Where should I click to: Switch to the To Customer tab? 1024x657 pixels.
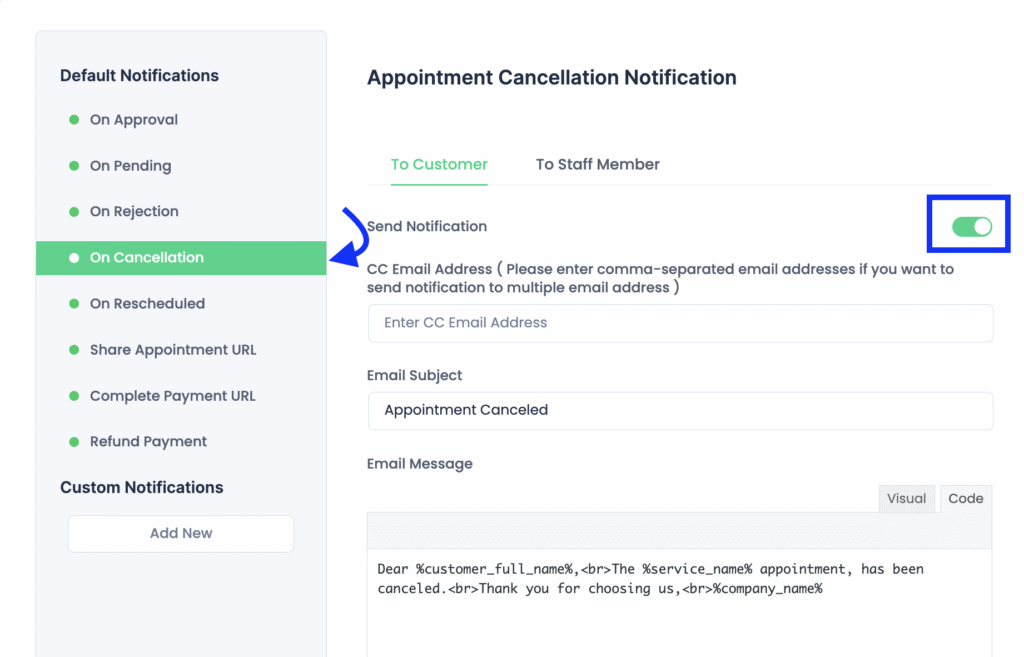click(x=439, y=164)
